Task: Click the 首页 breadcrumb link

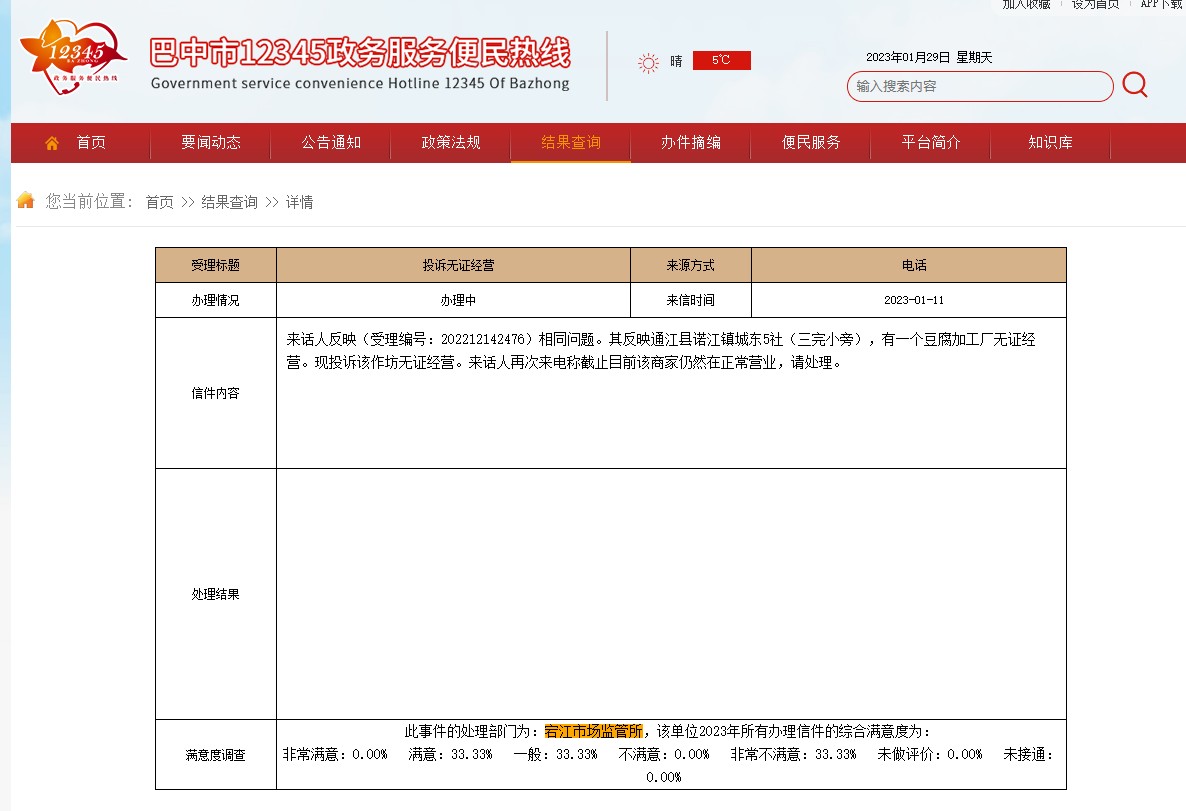Action: [x=160, y=202]
